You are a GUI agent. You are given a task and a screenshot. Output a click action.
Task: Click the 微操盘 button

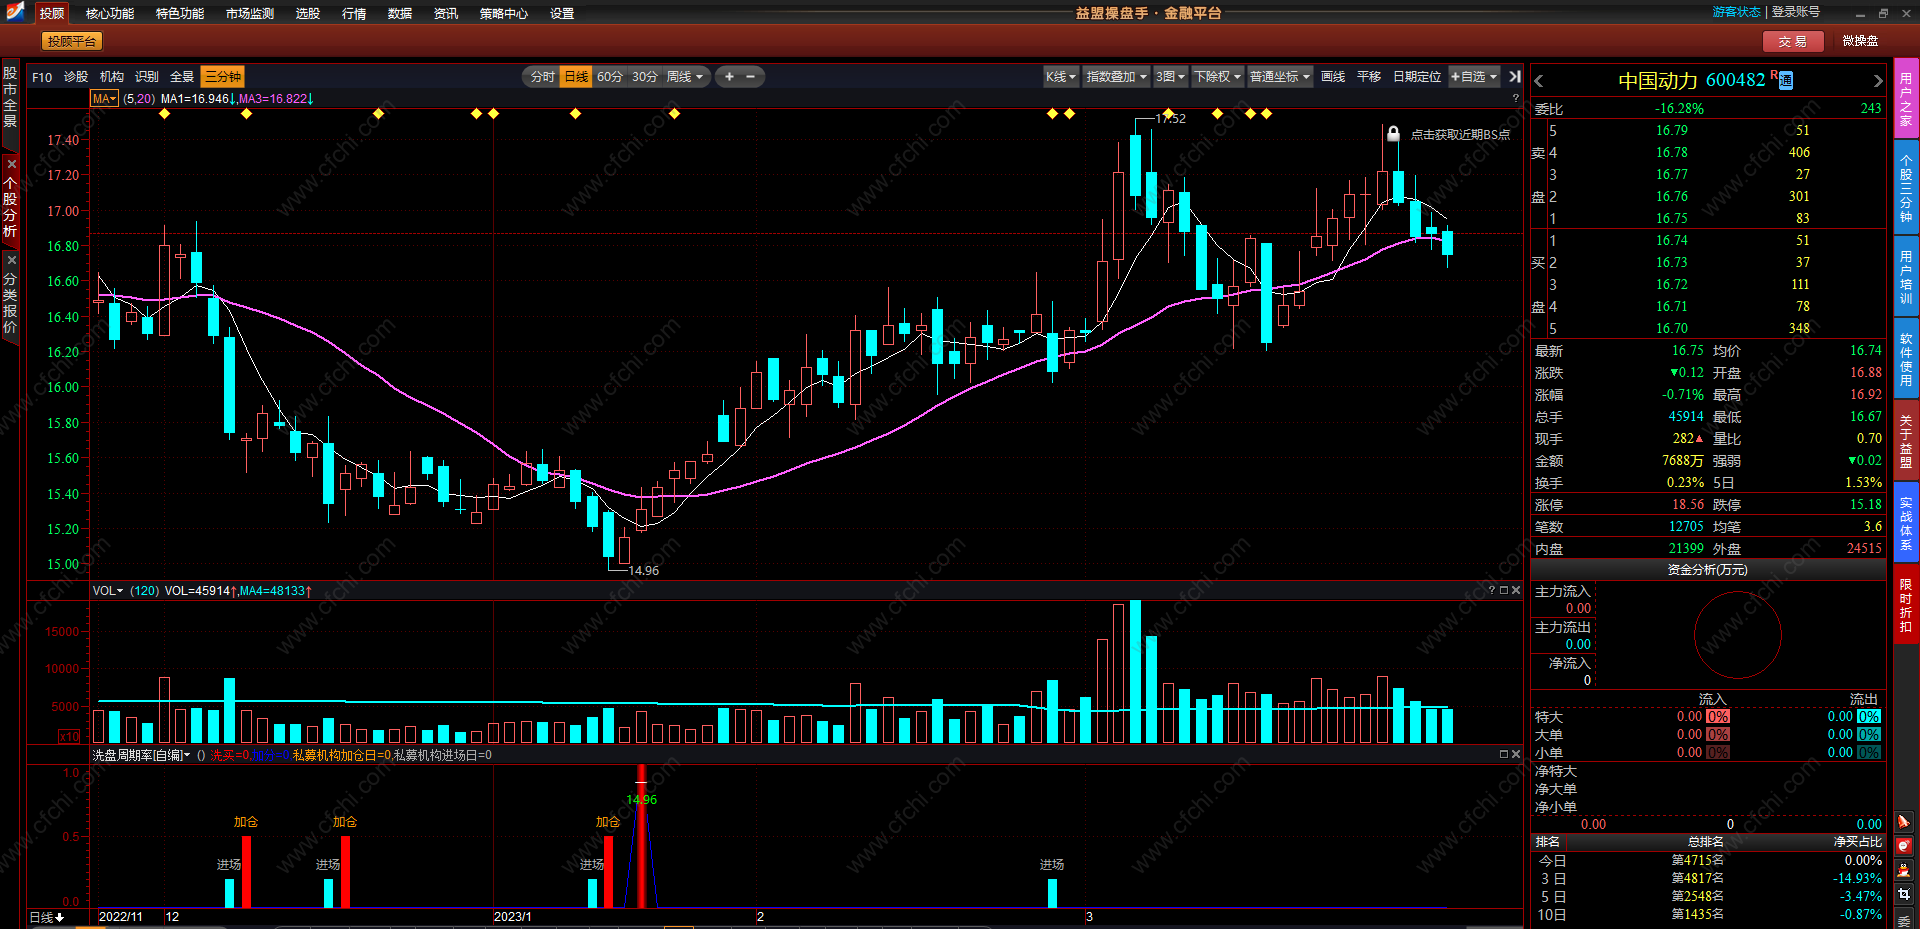[1860, 41]
